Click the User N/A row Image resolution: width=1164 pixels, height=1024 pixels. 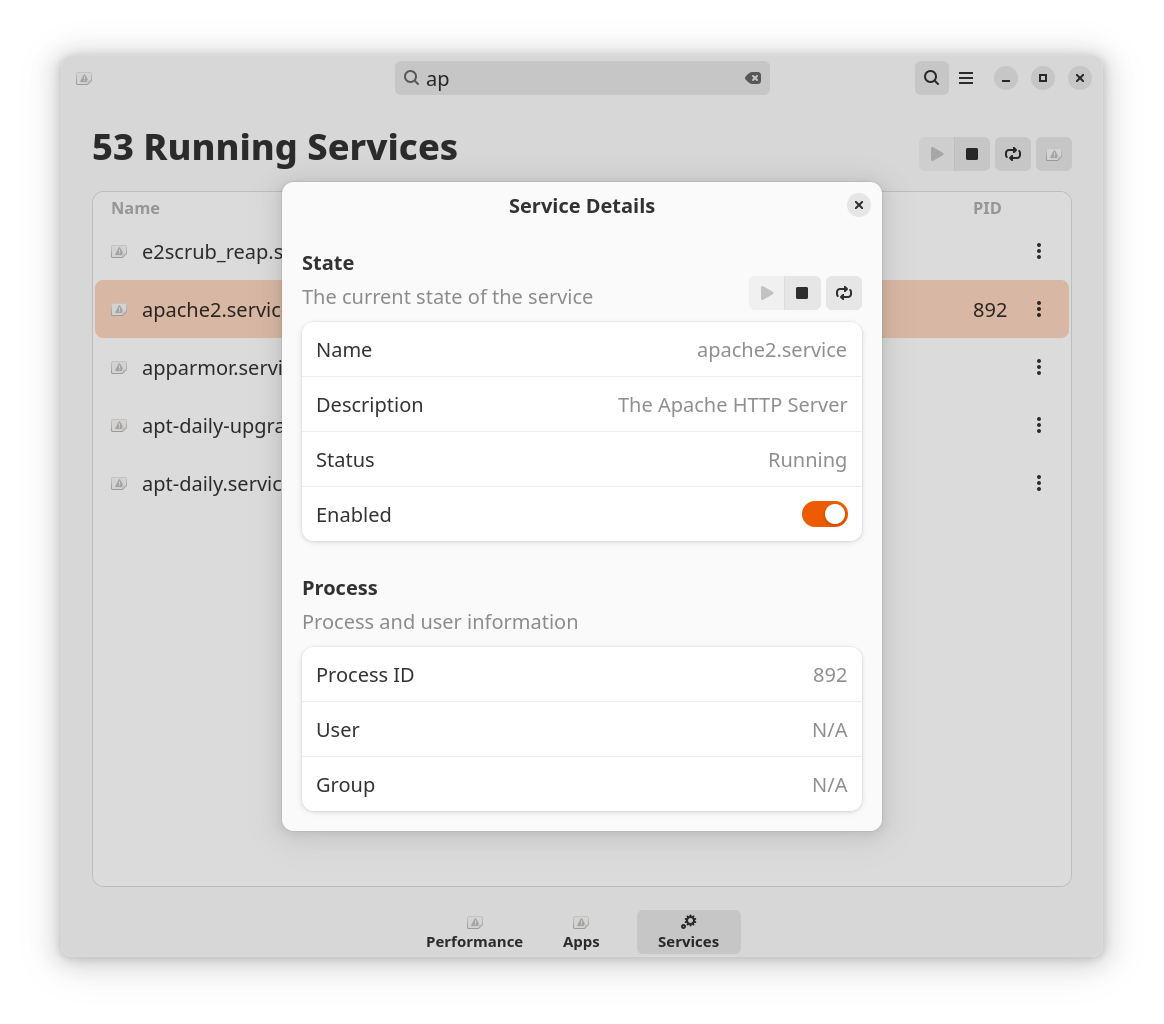(x=582, y=729)
